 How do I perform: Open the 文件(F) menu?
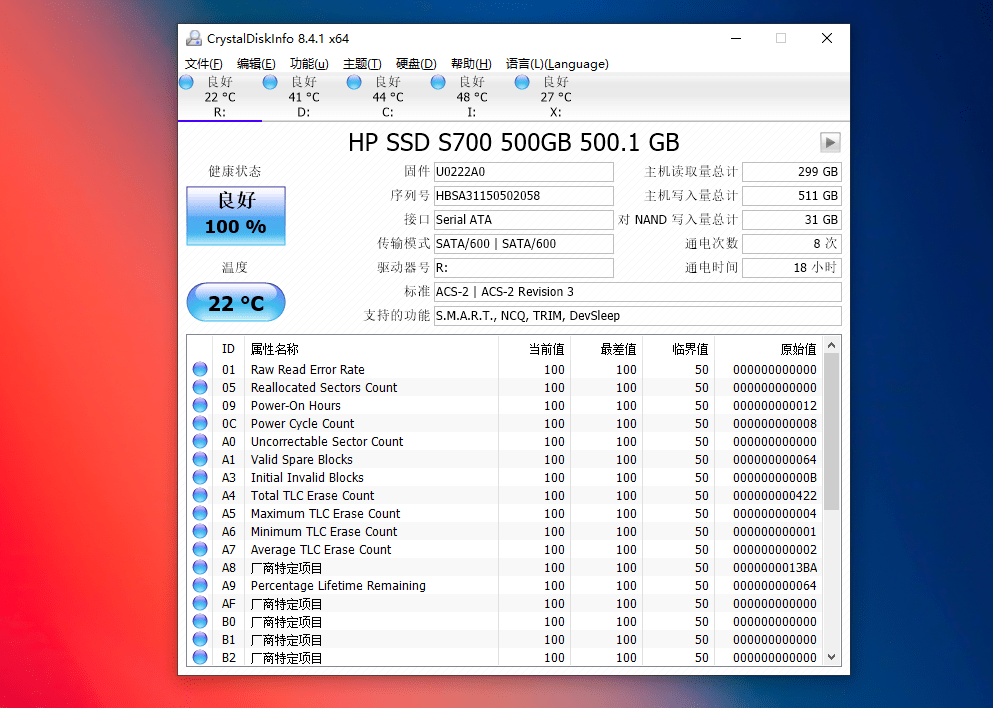203,64
